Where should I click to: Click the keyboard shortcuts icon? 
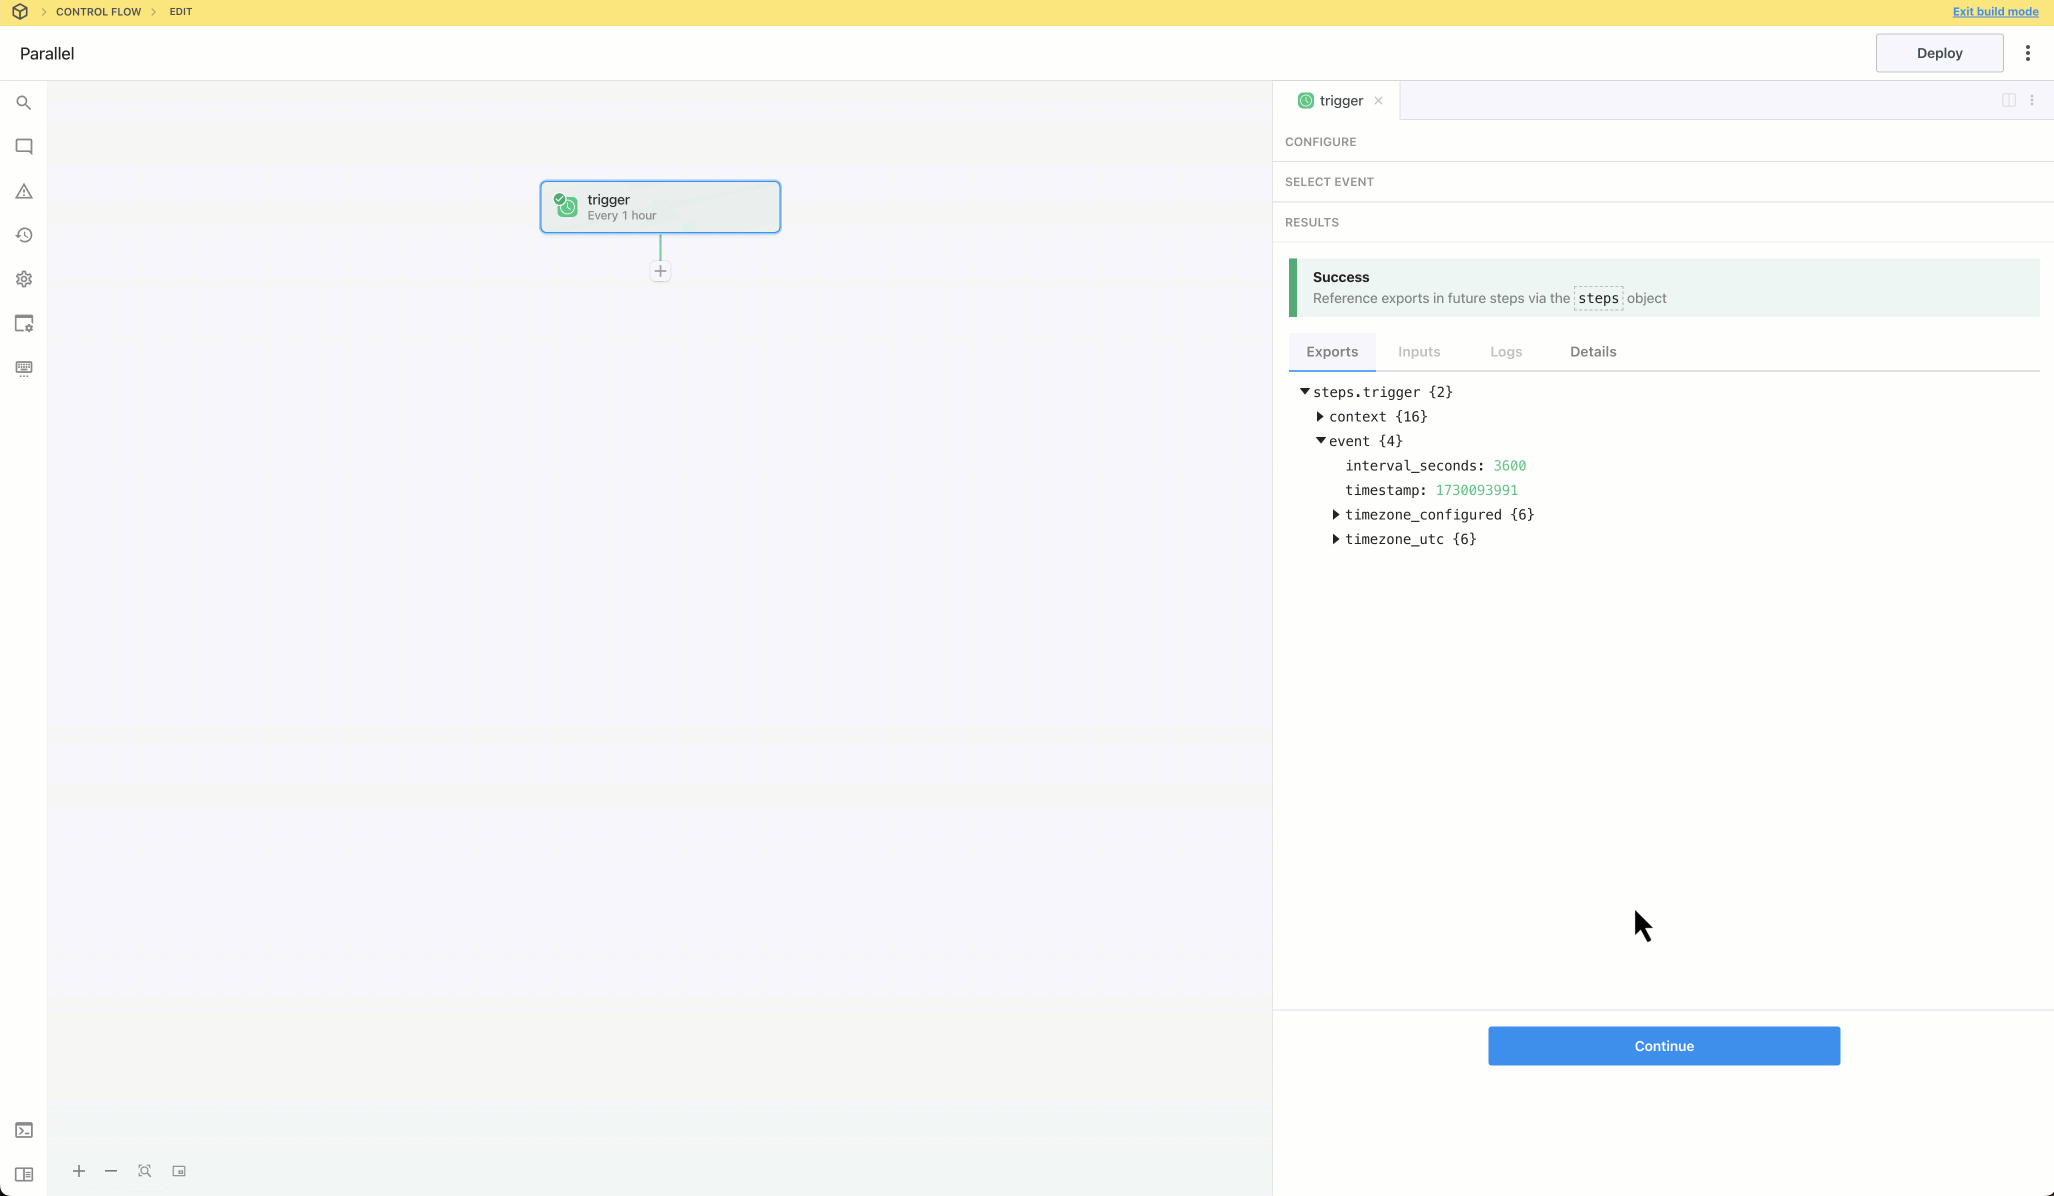pos(24,368)
